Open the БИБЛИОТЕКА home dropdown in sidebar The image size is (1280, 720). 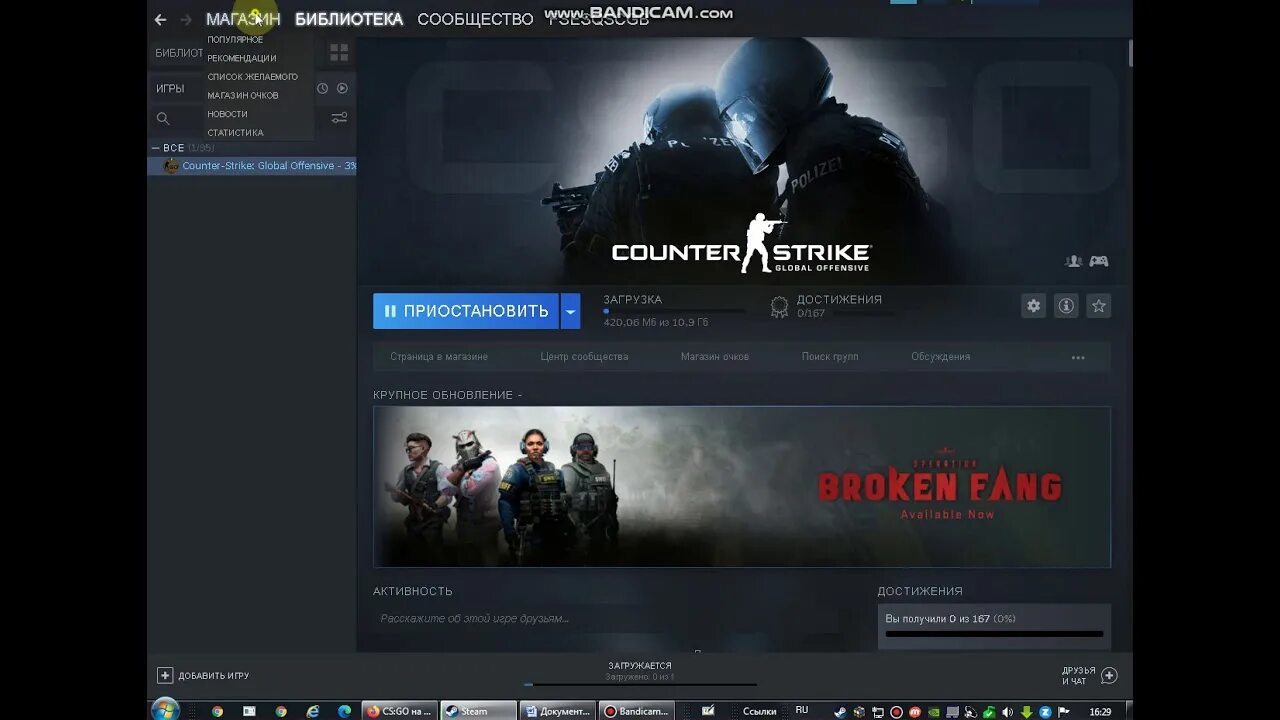click(x=178, y=53)
